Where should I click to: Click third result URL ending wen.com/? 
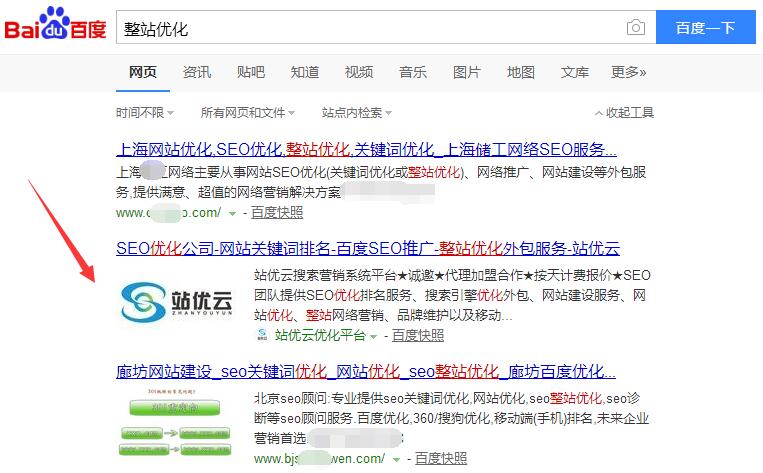[319, 458]
